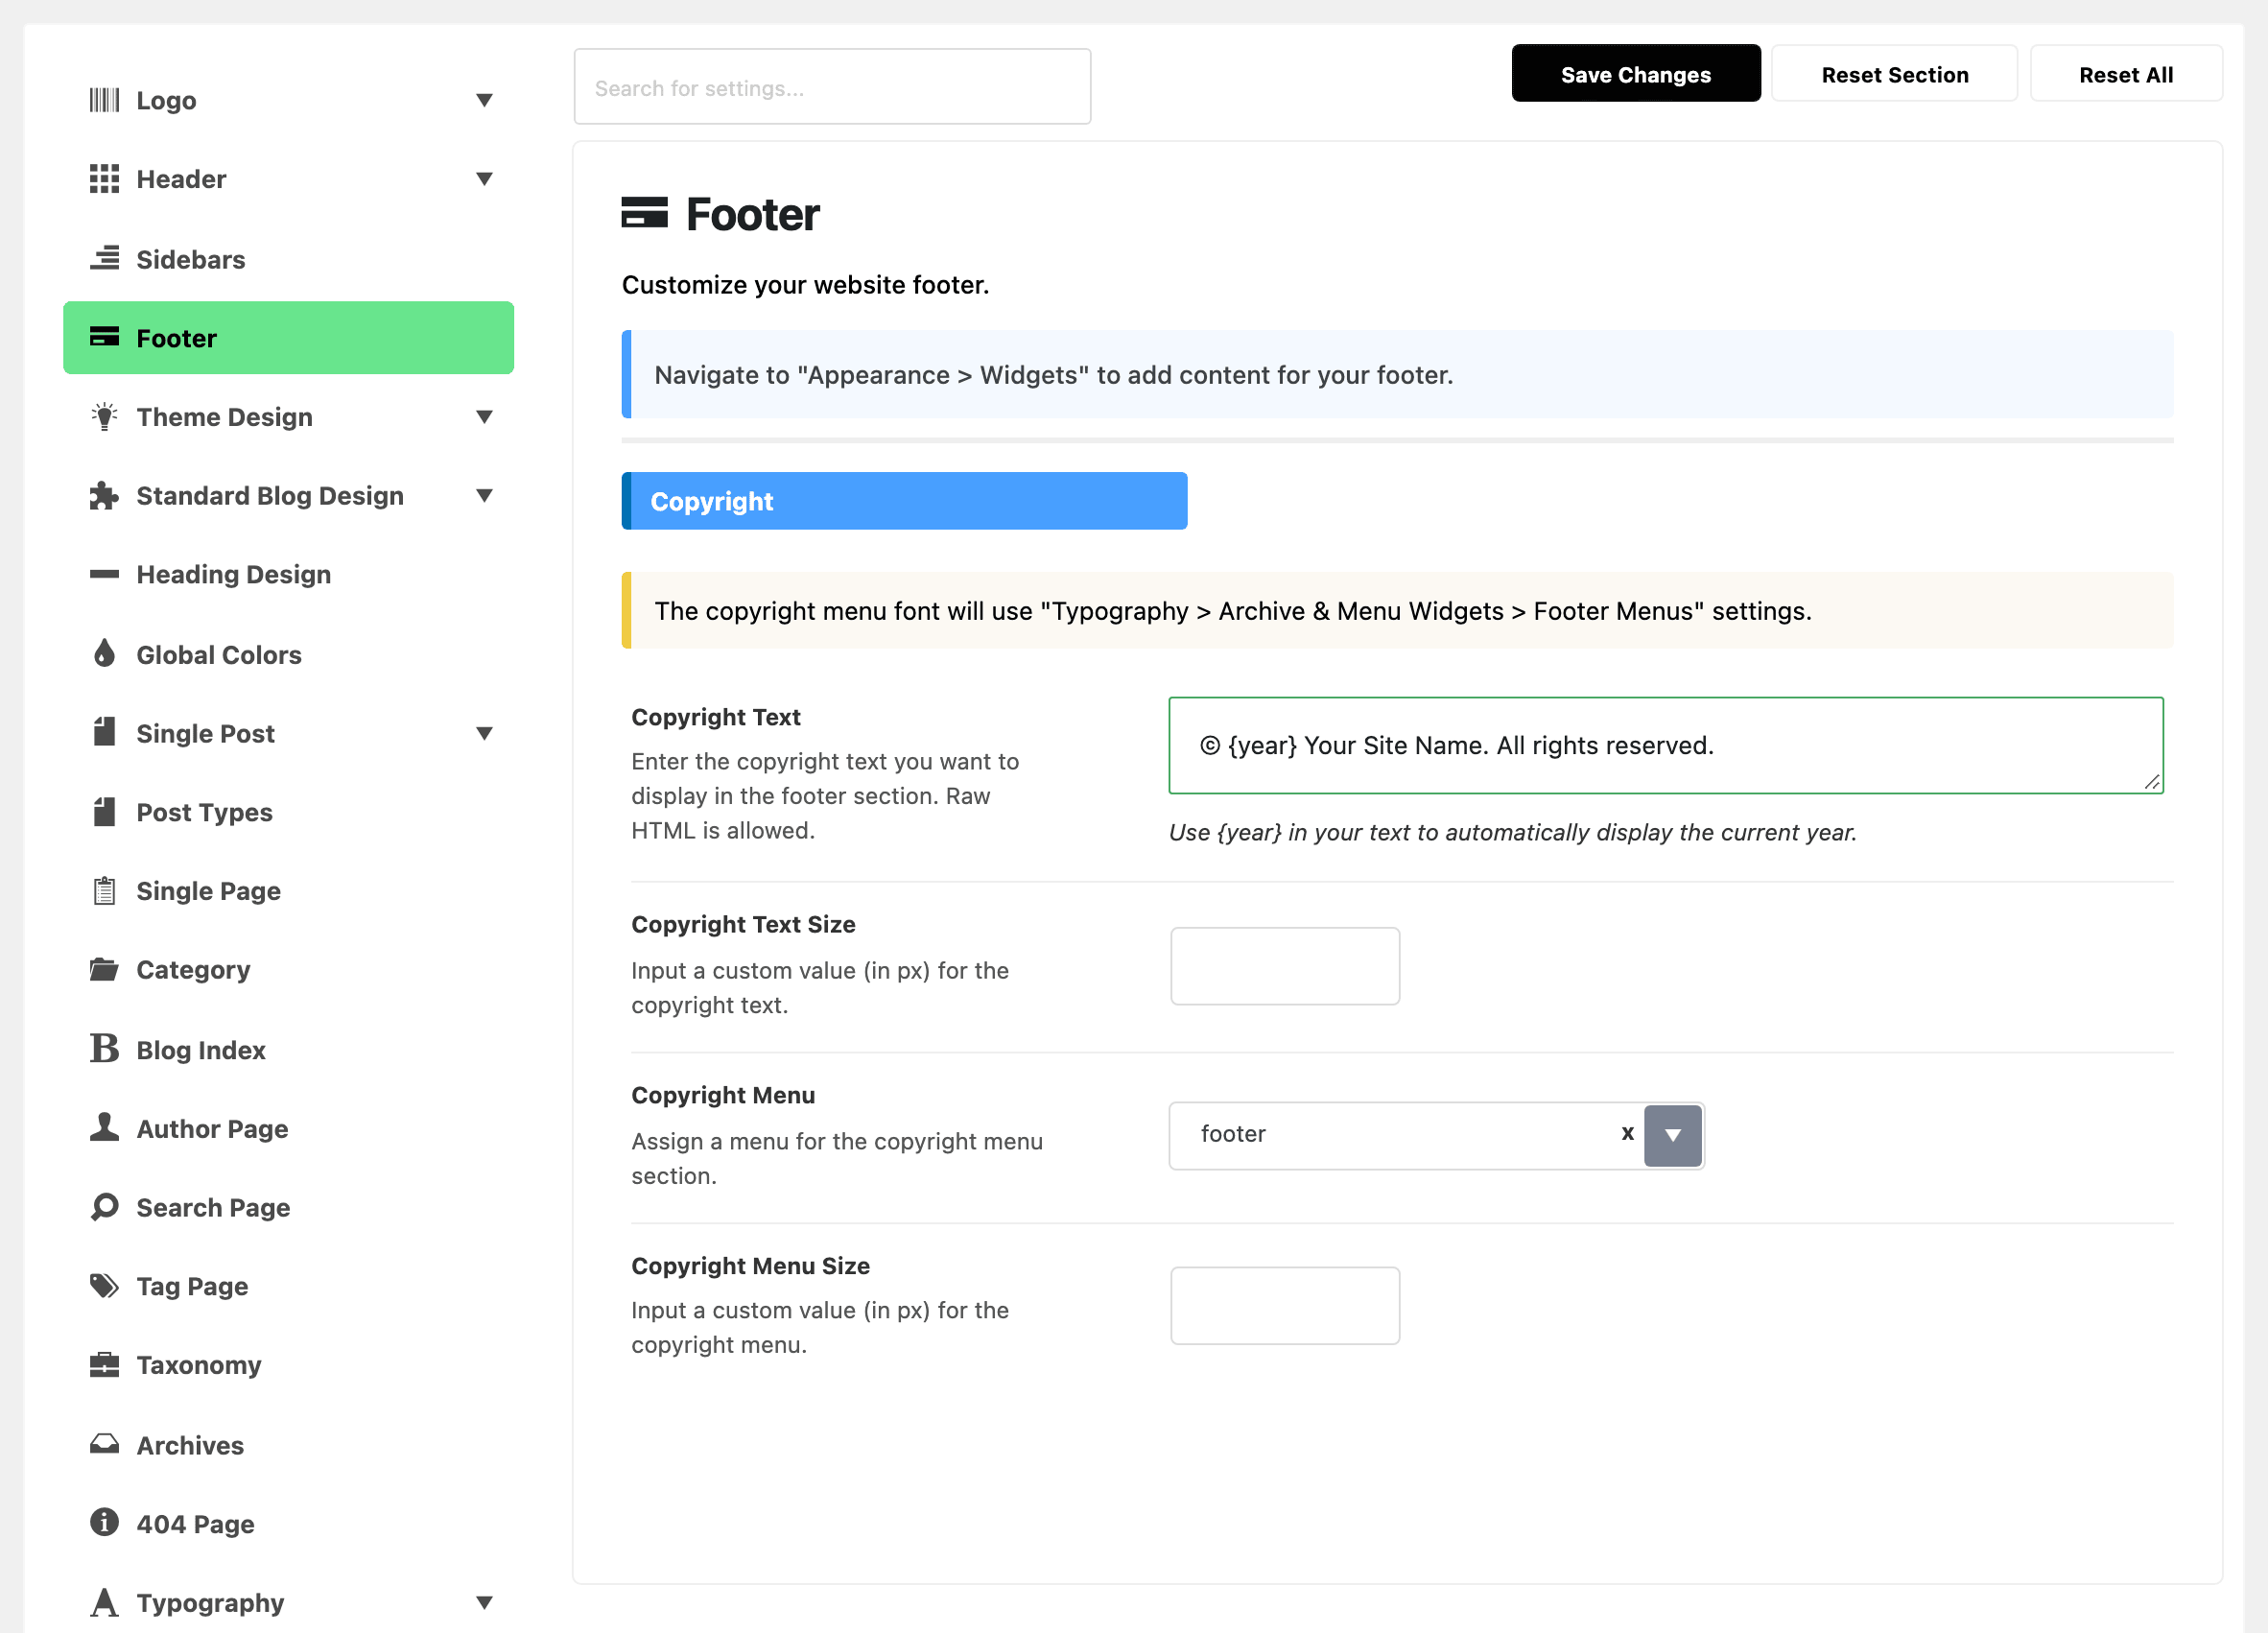Expand the Header section arrow
2268x1633 pixels.
click(x=484, y=179)
